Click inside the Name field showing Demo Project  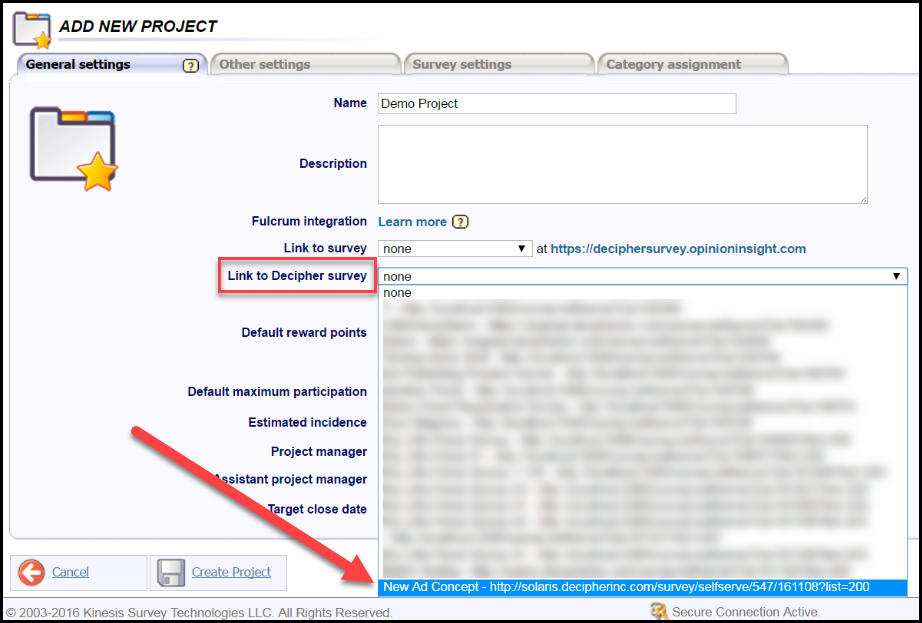(x=555, y=103)
